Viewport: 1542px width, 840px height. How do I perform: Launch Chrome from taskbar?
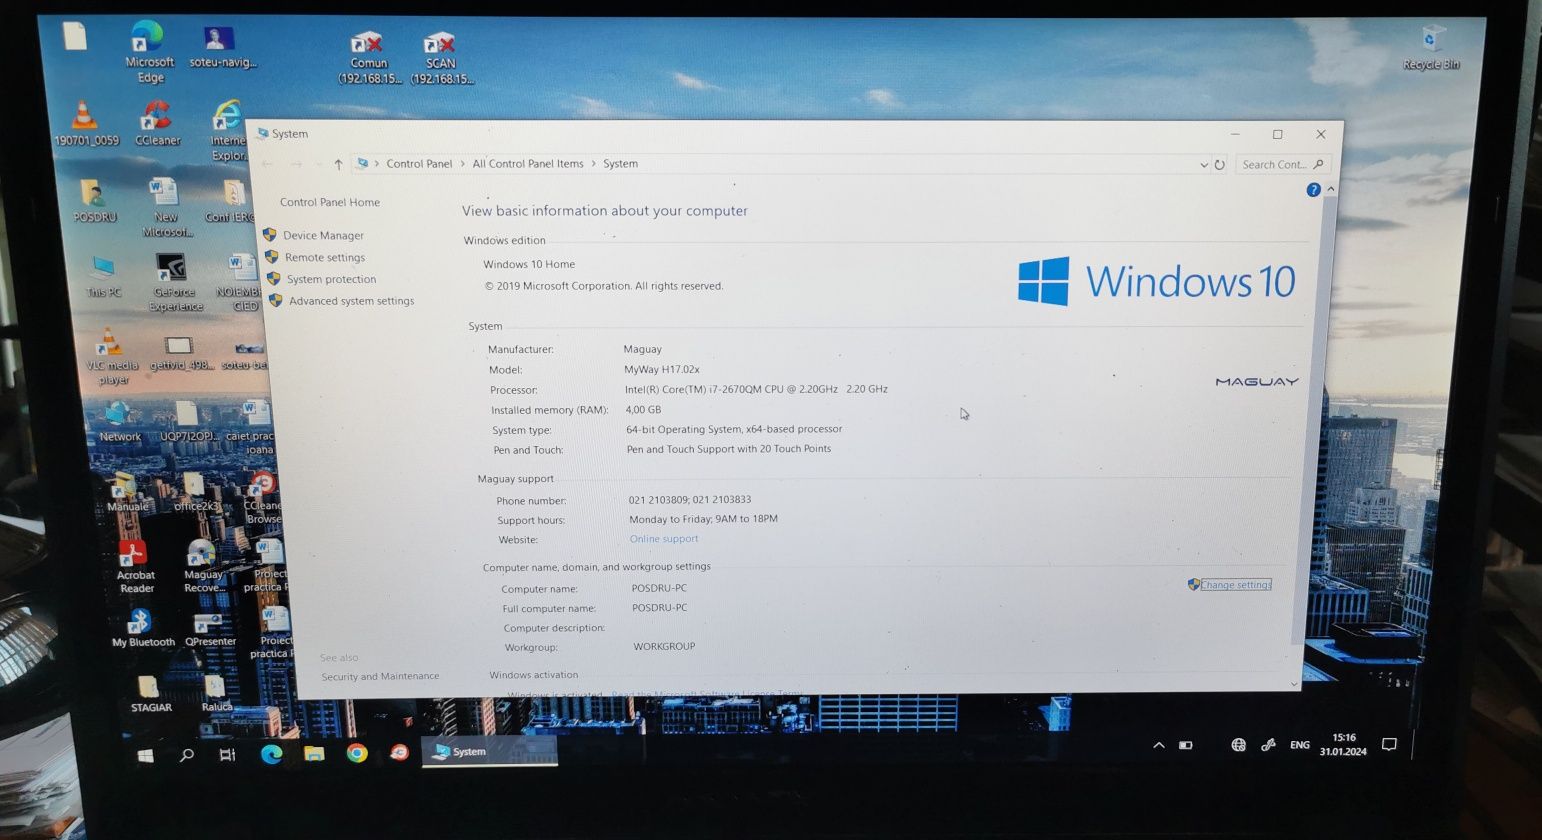(357, 753)
